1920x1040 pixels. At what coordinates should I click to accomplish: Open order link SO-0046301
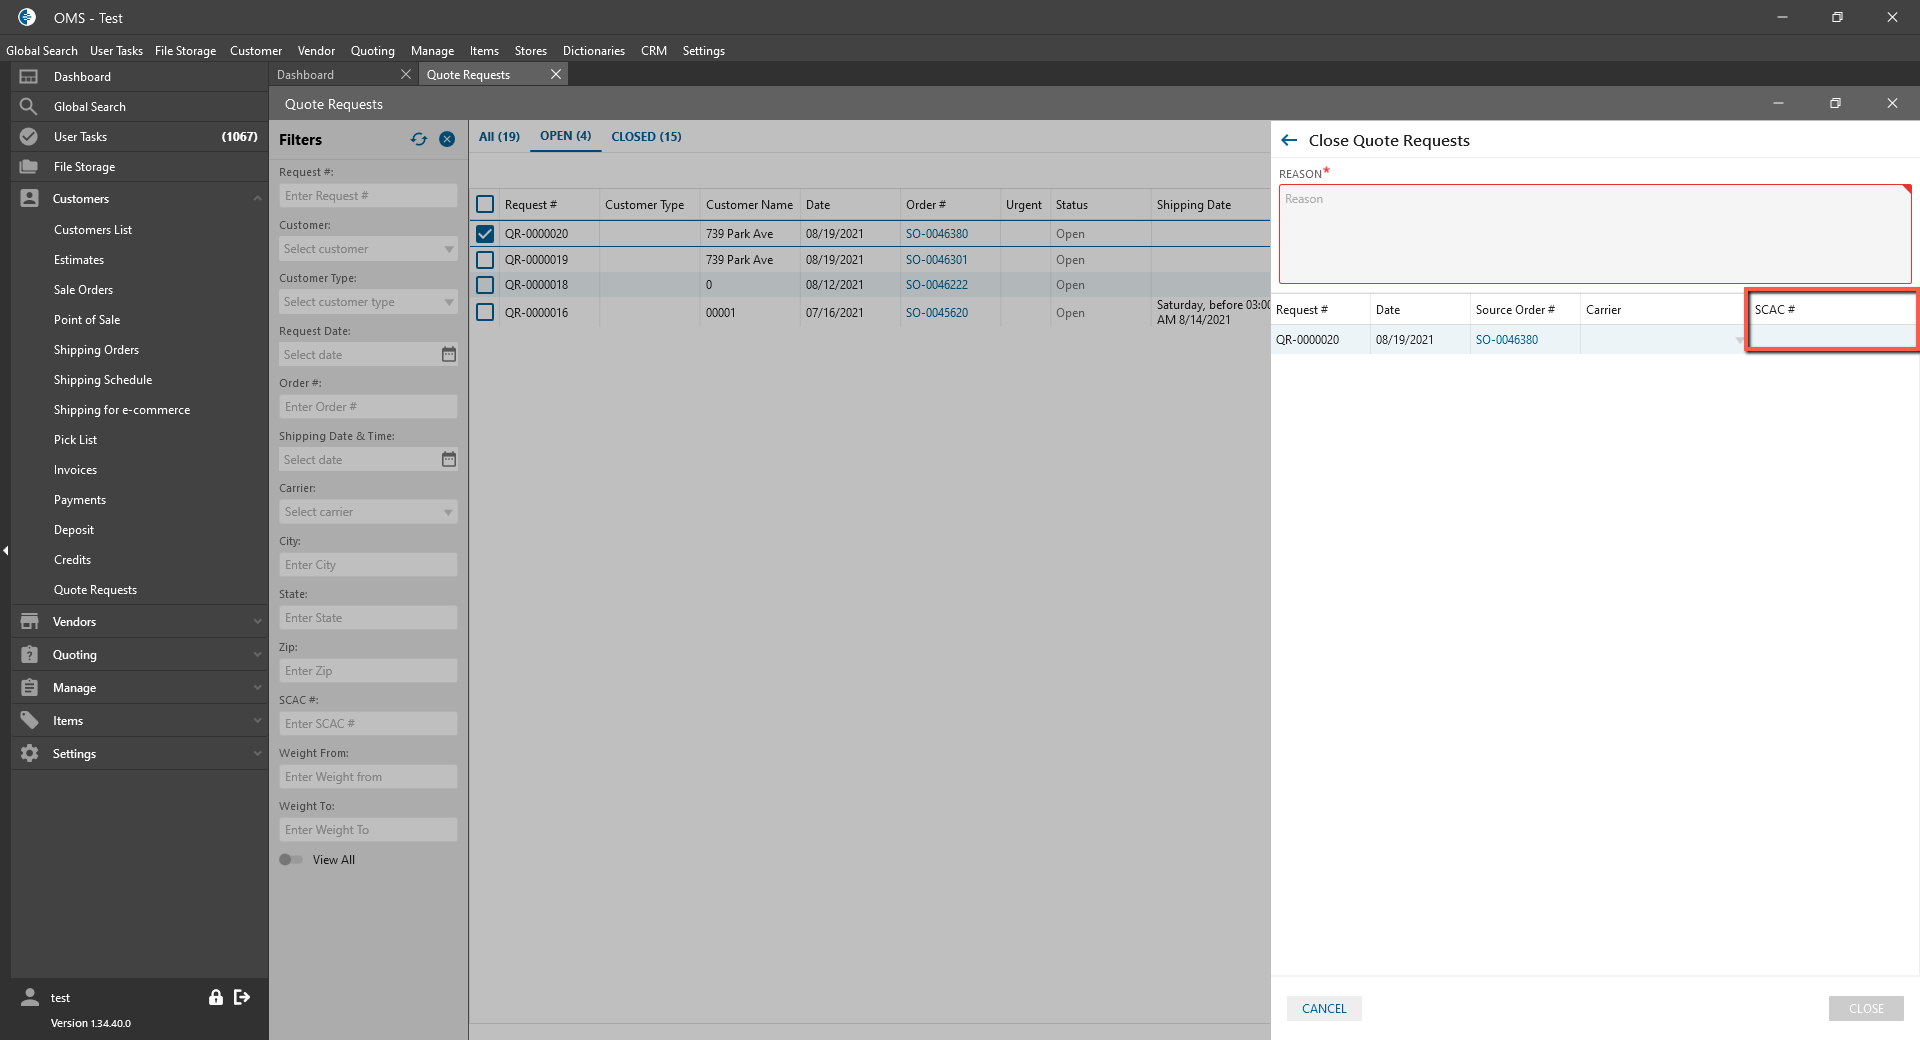936,260
